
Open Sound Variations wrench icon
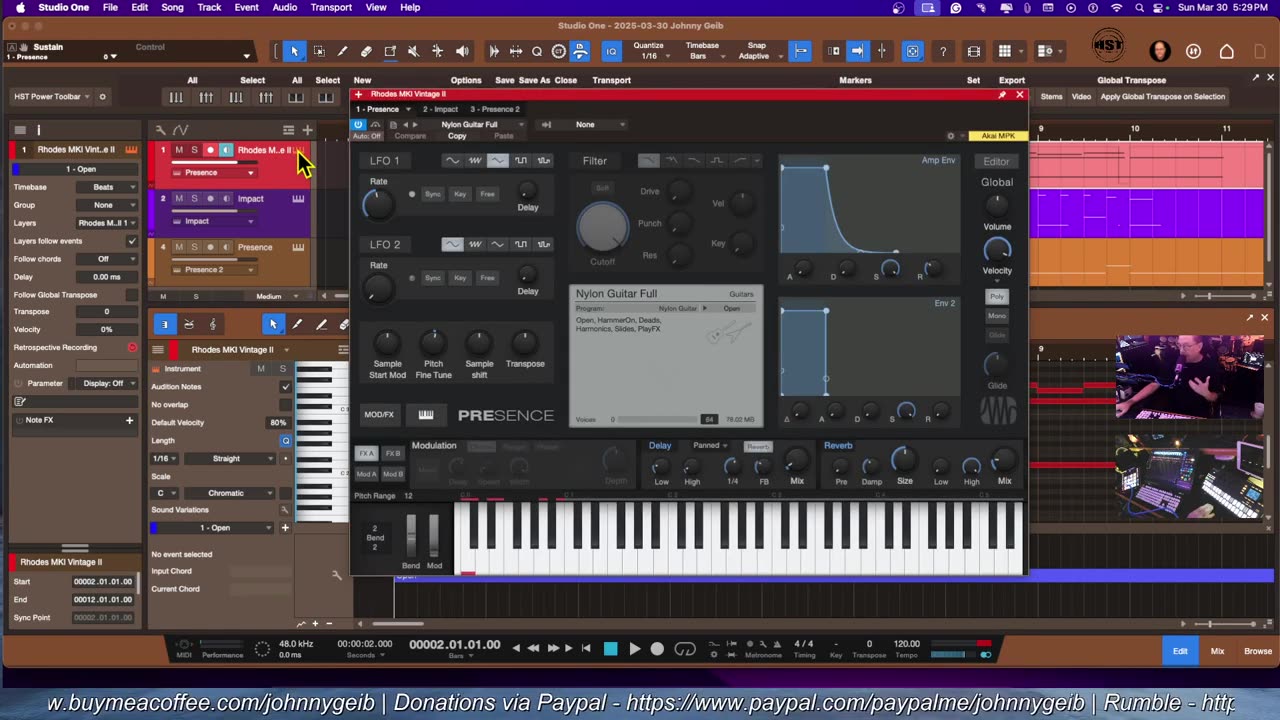[285, 510]
